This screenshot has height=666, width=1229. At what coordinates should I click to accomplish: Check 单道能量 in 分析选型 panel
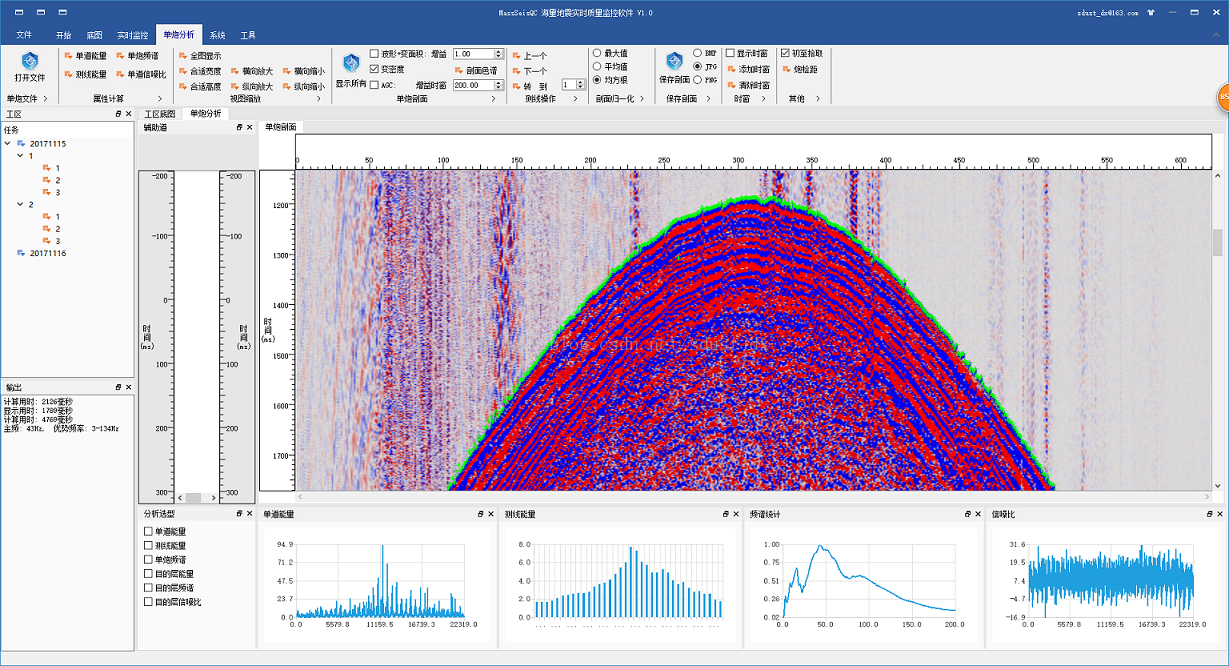click(148, 531)
